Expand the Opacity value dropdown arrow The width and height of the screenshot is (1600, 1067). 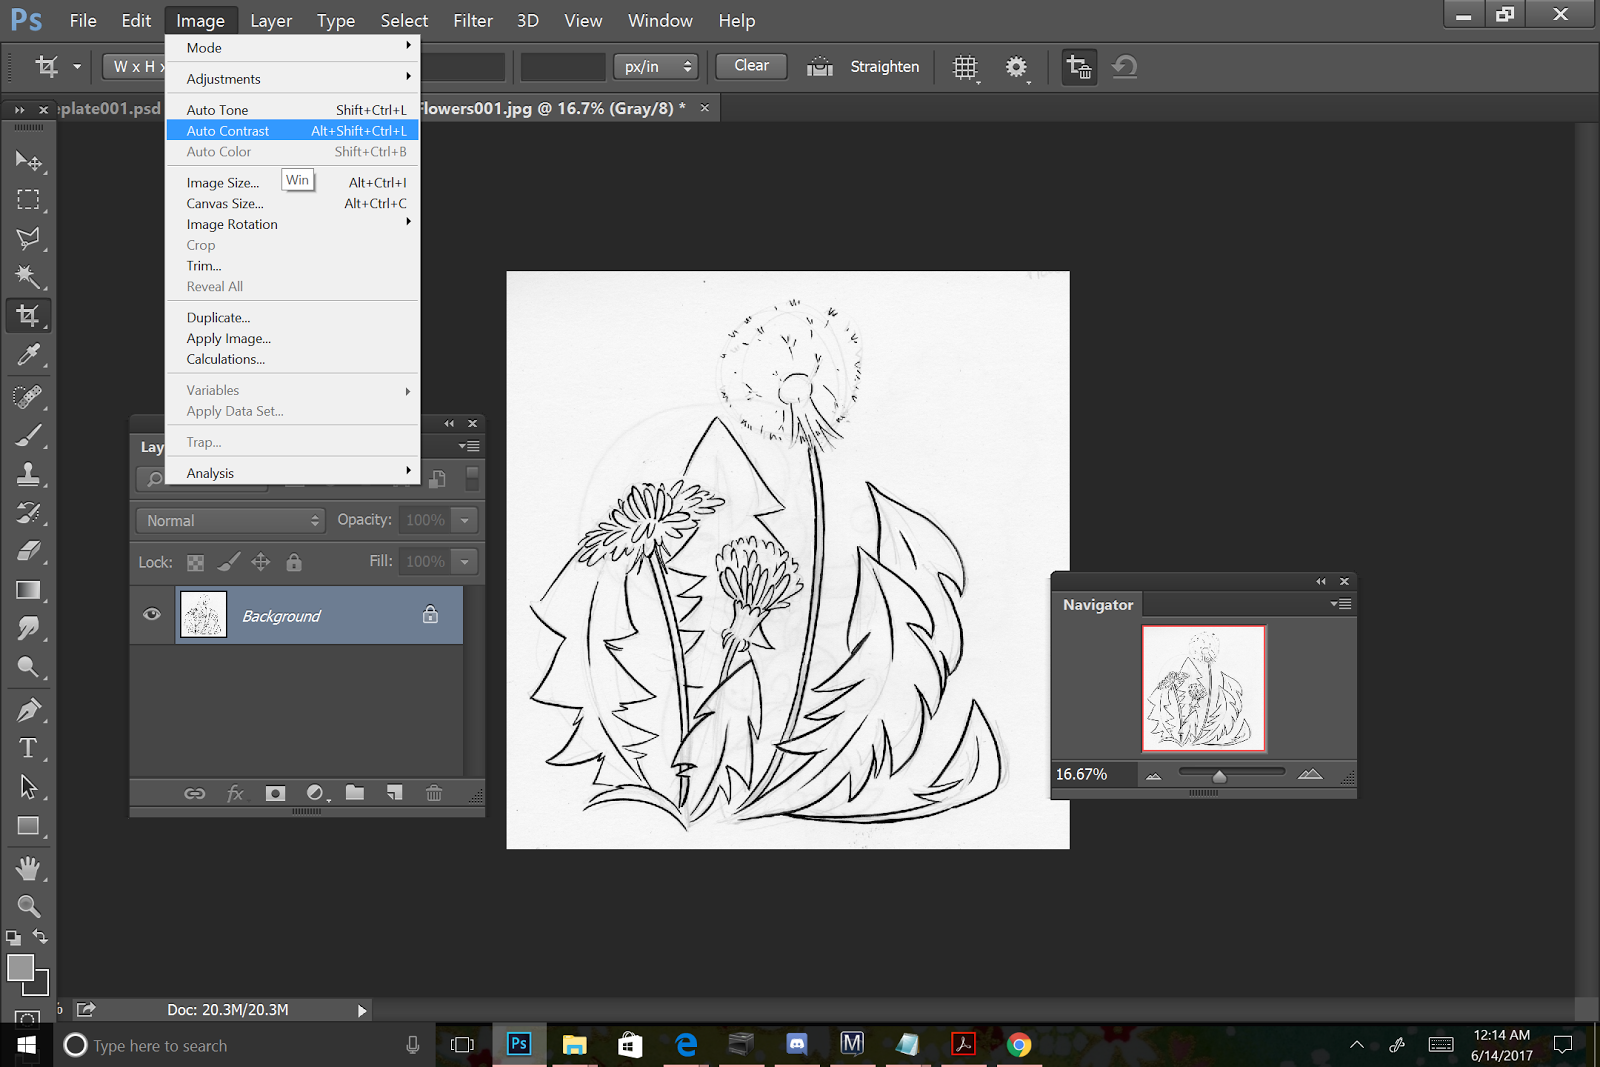point(465,520)
